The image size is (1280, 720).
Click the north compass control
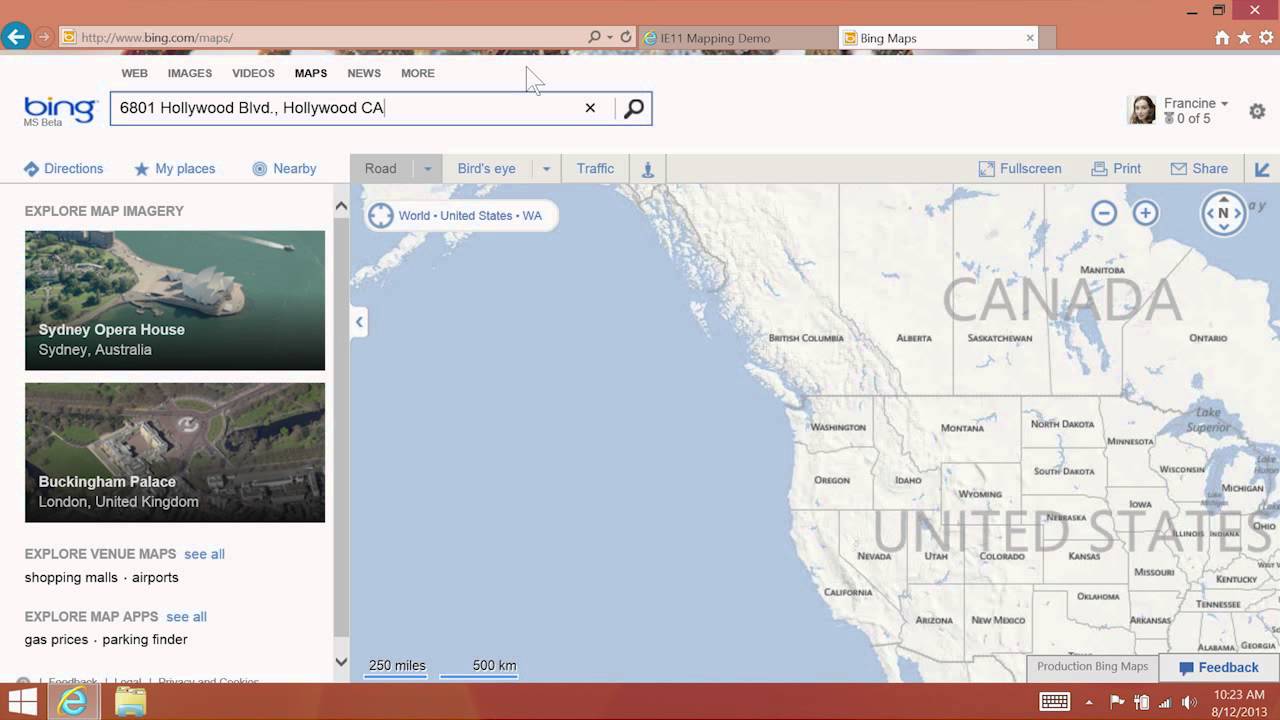coord(1223,212)
